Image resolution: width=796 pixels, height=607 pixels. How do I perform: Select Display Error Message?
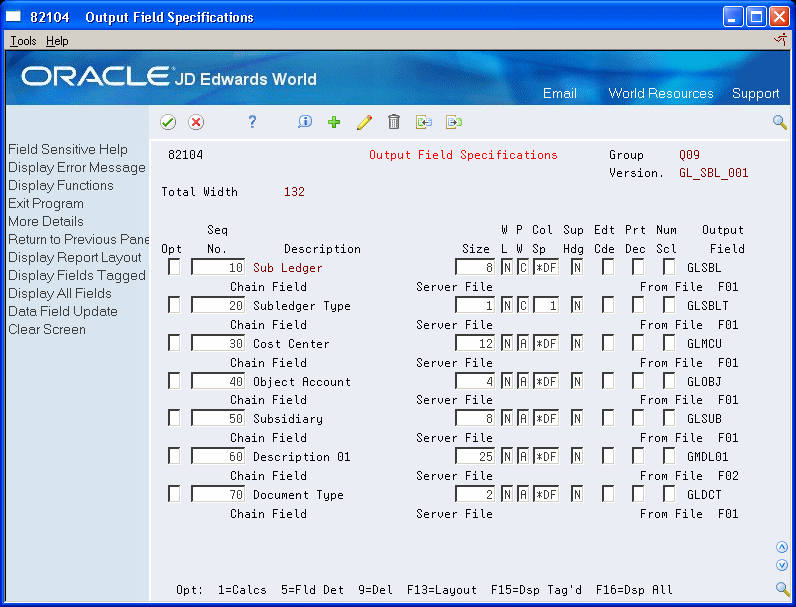coord(77,167)
